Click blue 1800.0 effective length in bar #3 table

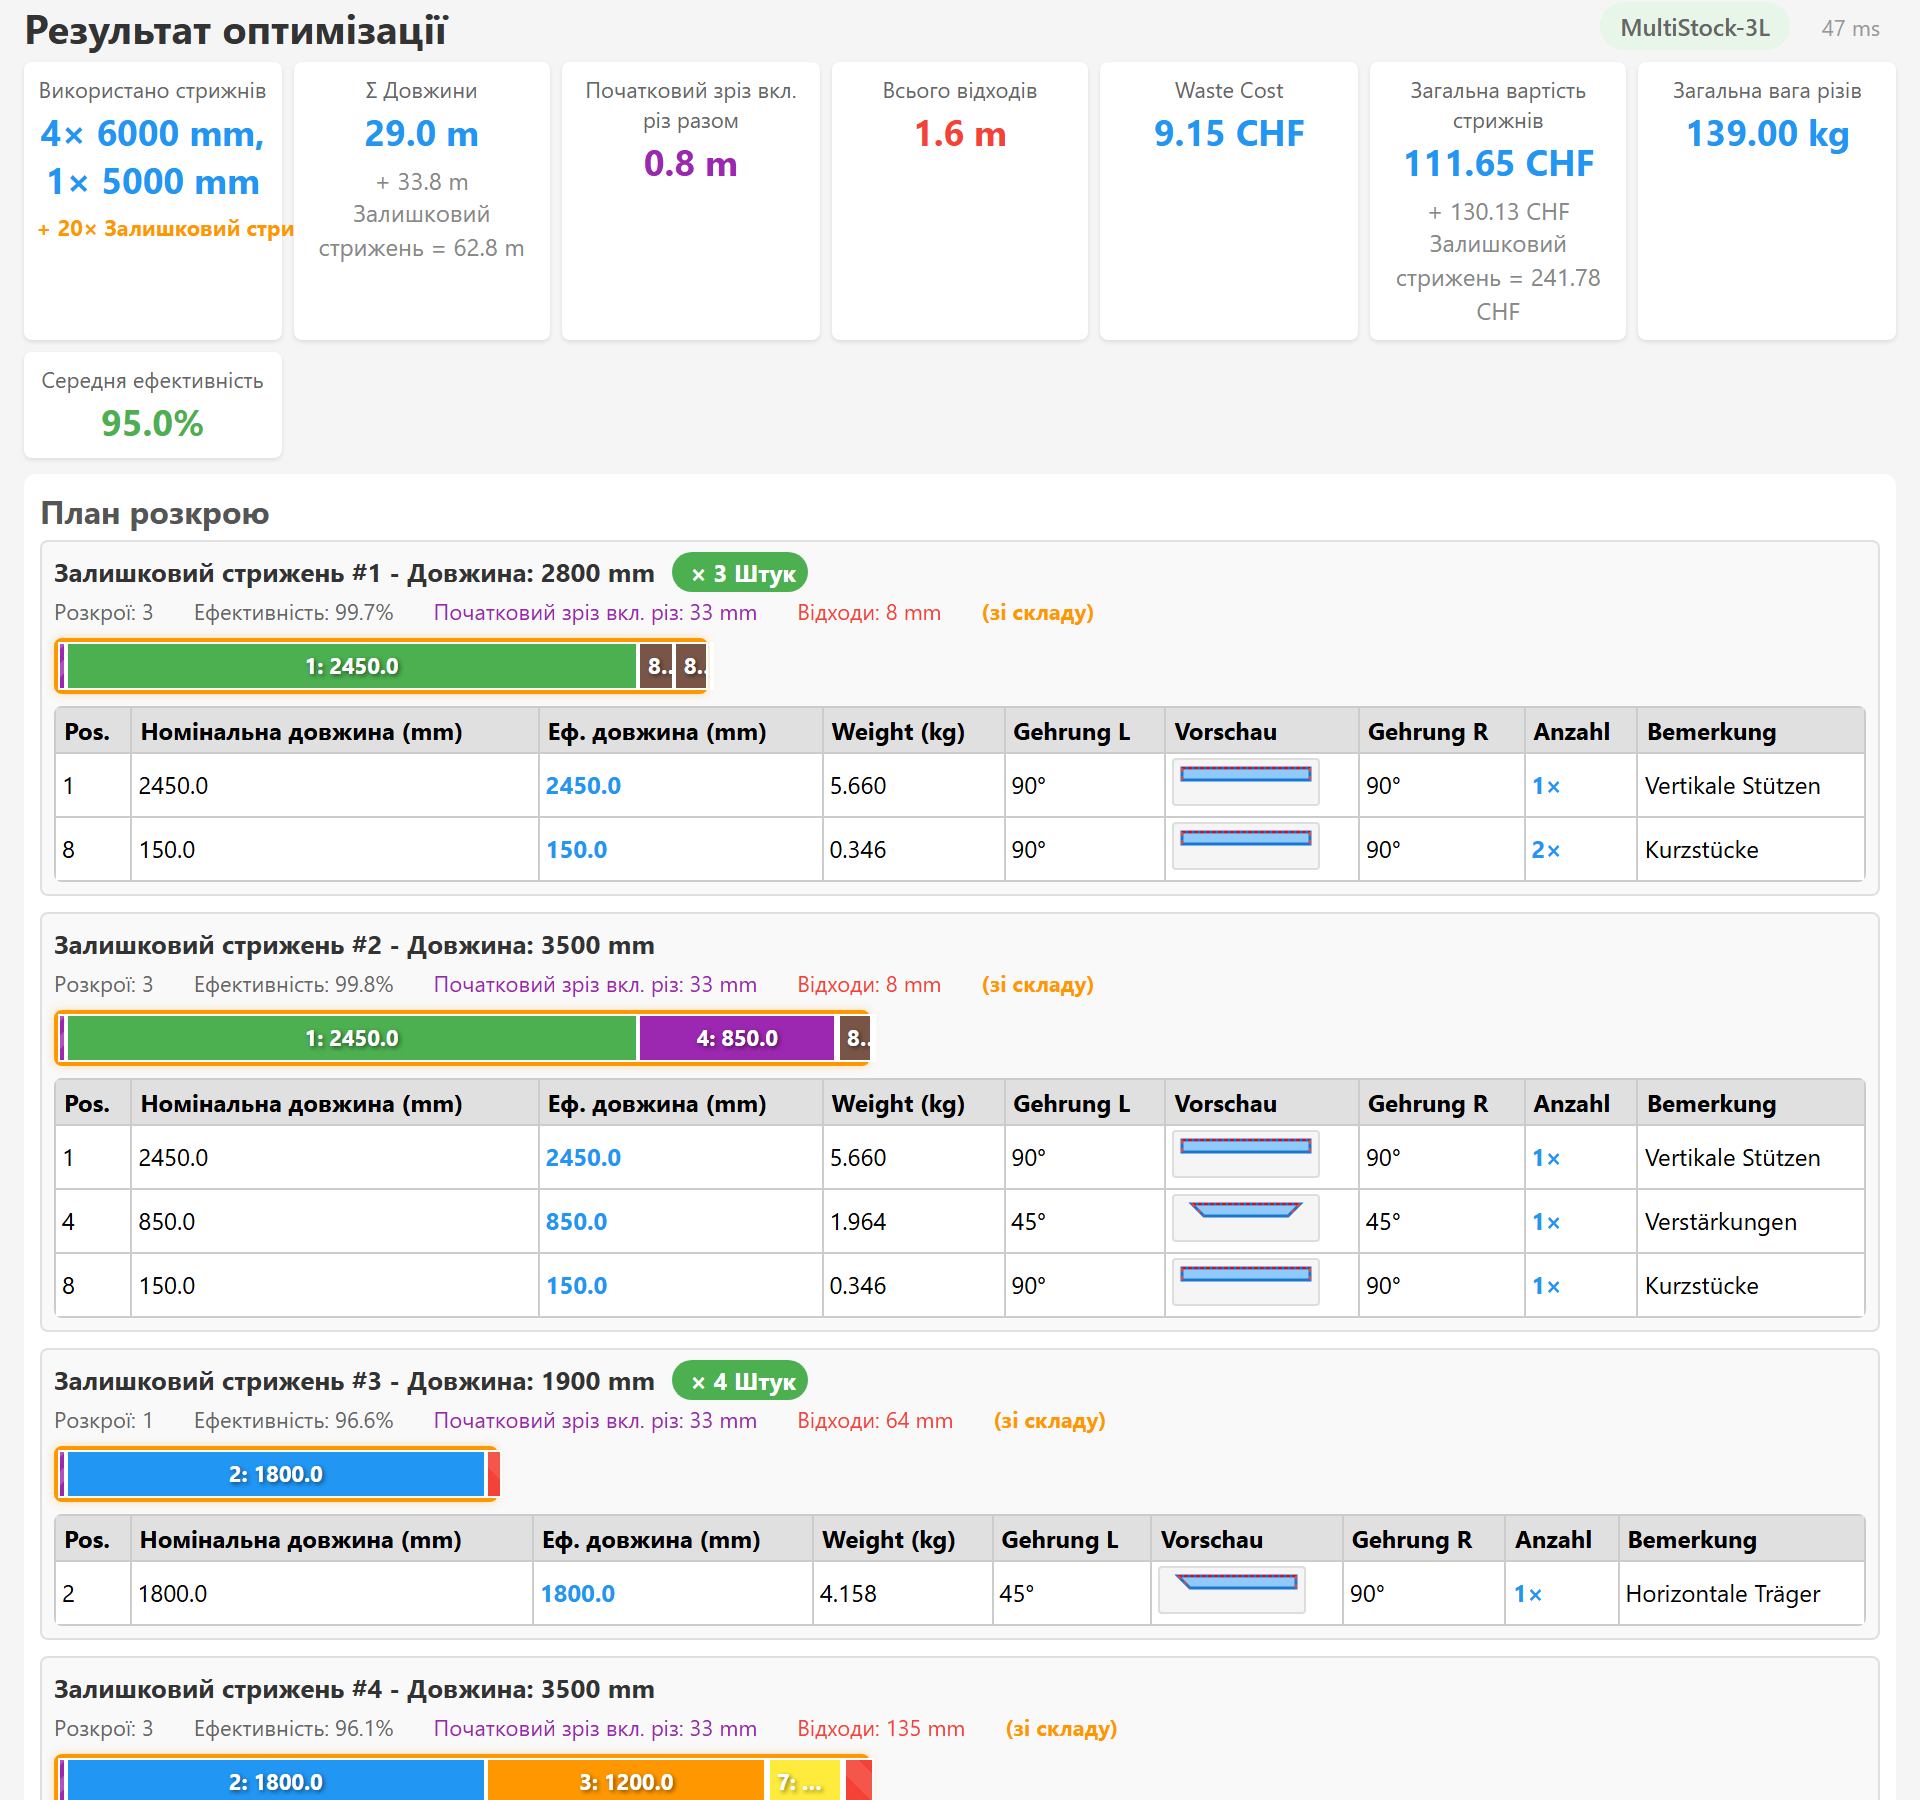click(x=578, y=1594)
